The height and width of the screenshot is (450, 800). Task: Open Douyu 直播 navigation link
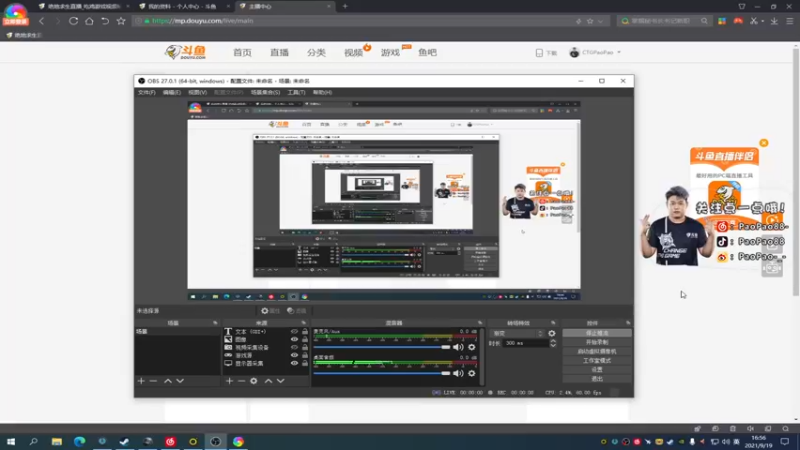click(x=280, y=53)
